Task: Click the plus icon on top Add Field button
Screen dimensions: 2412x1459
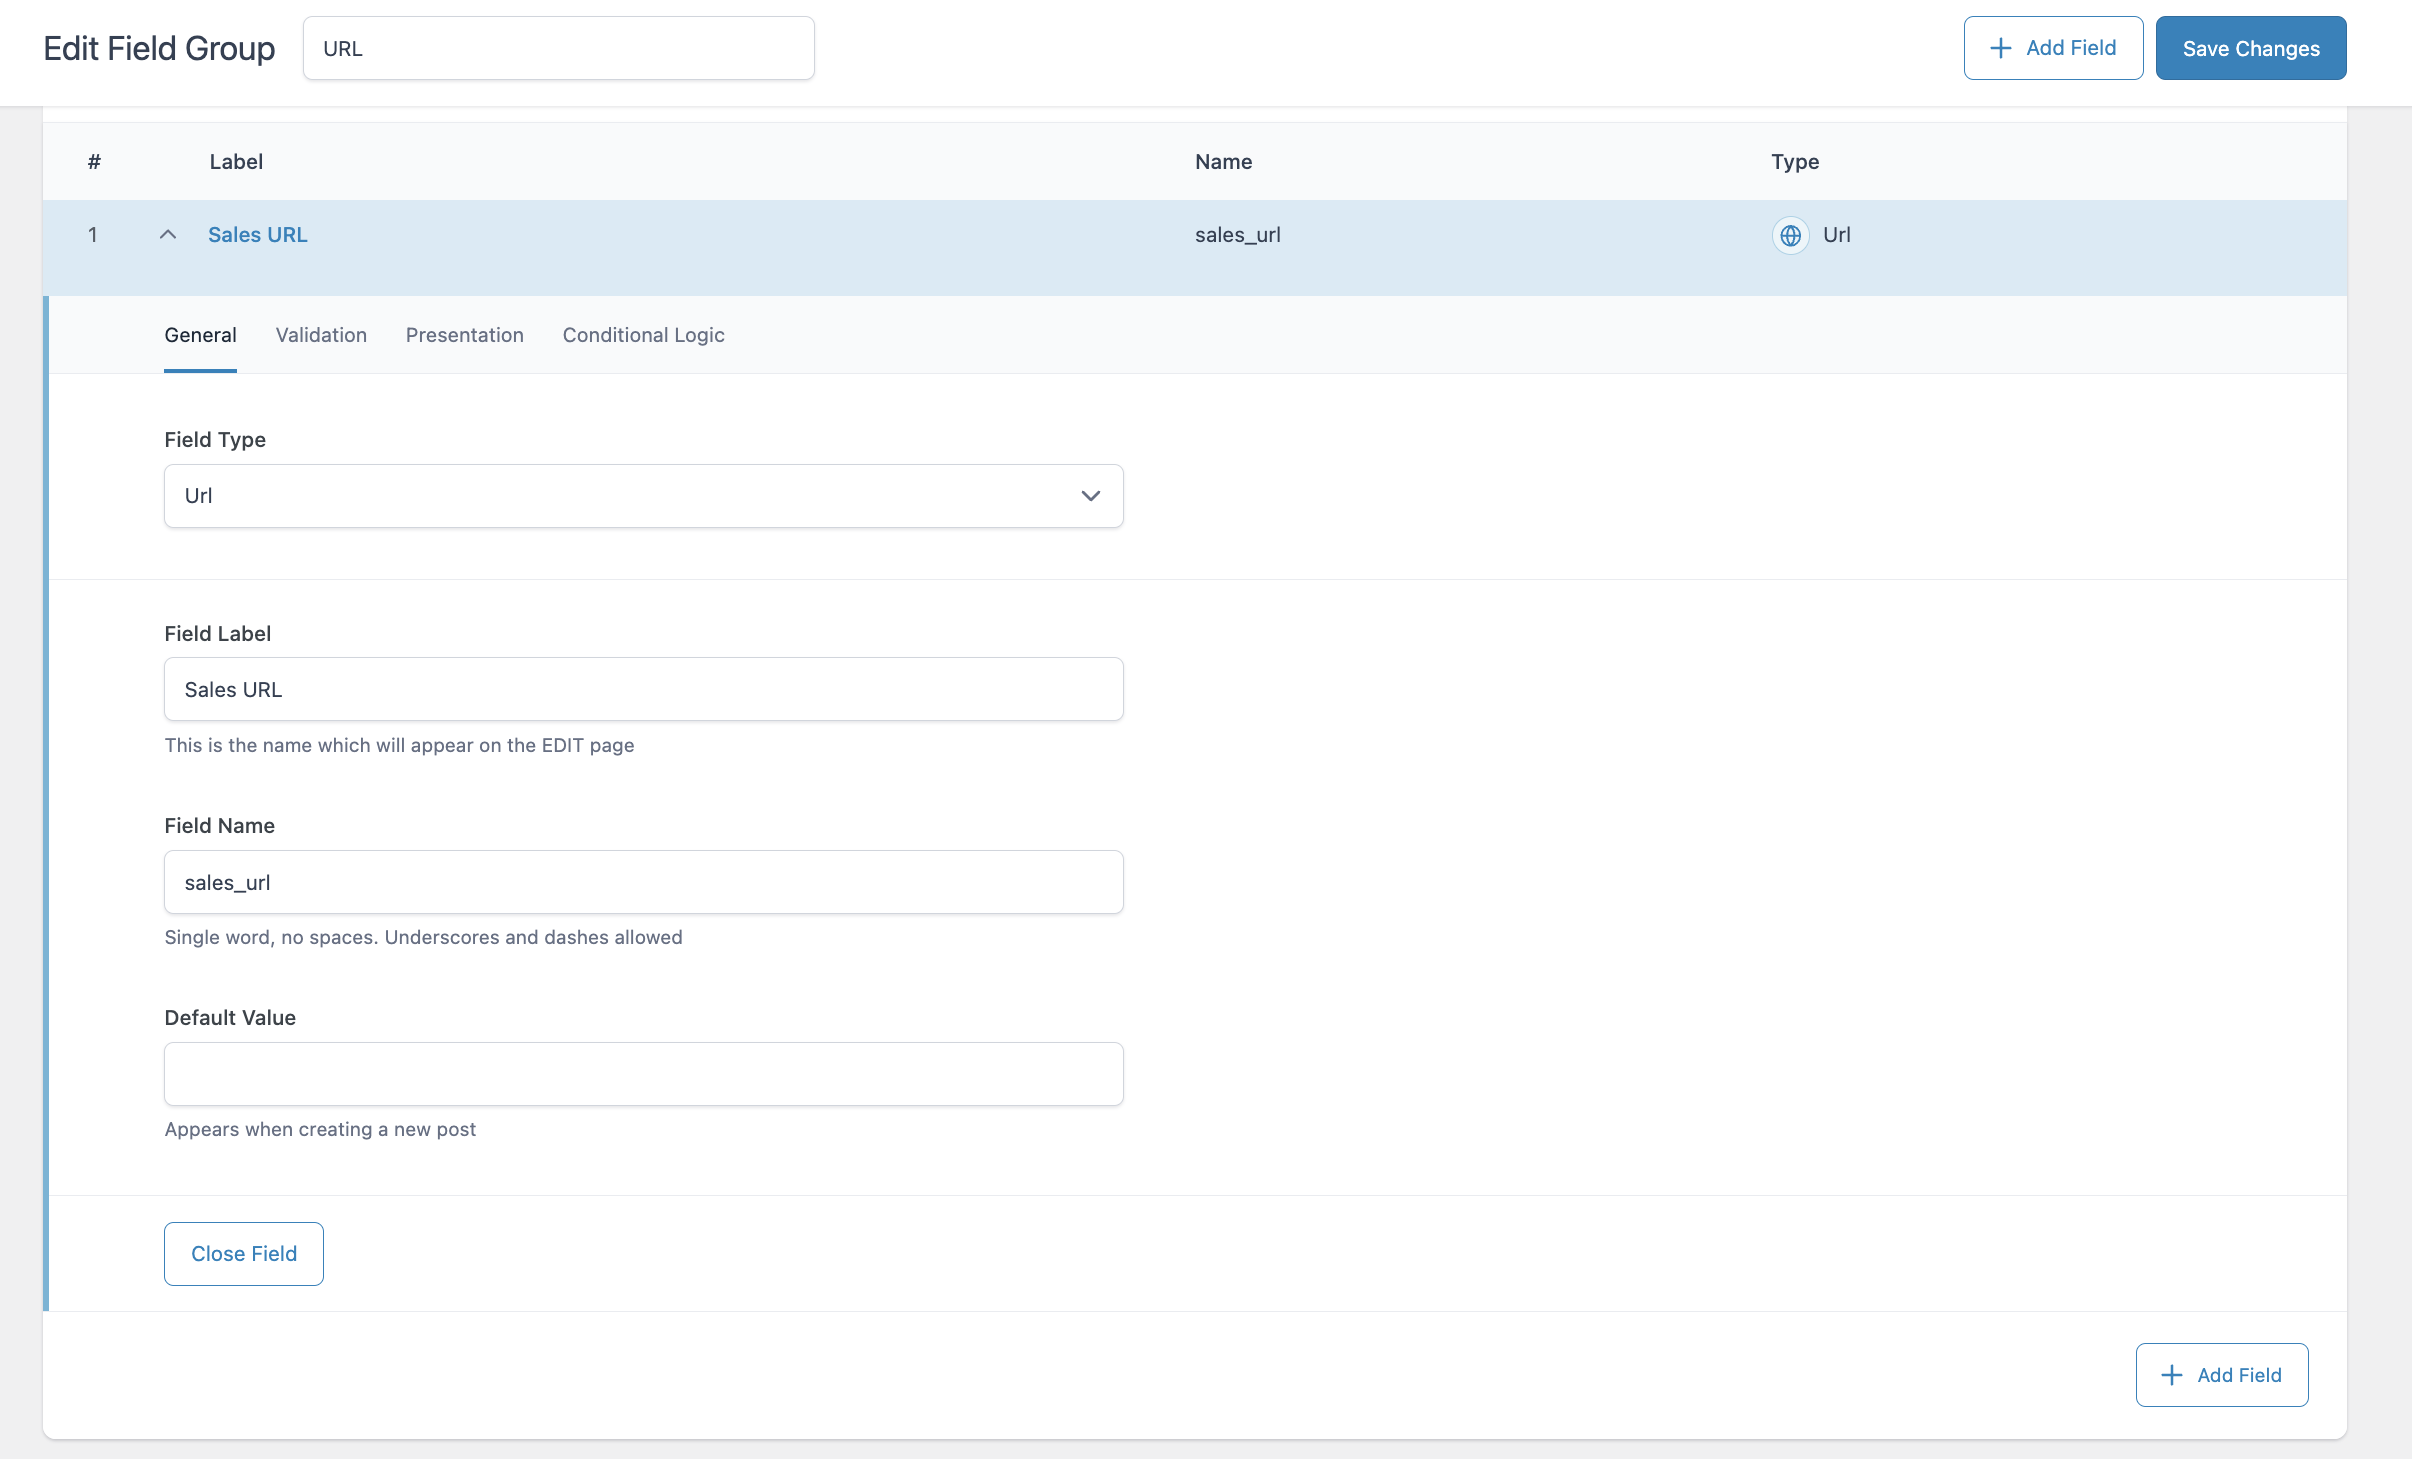Action: (1999, 47)
